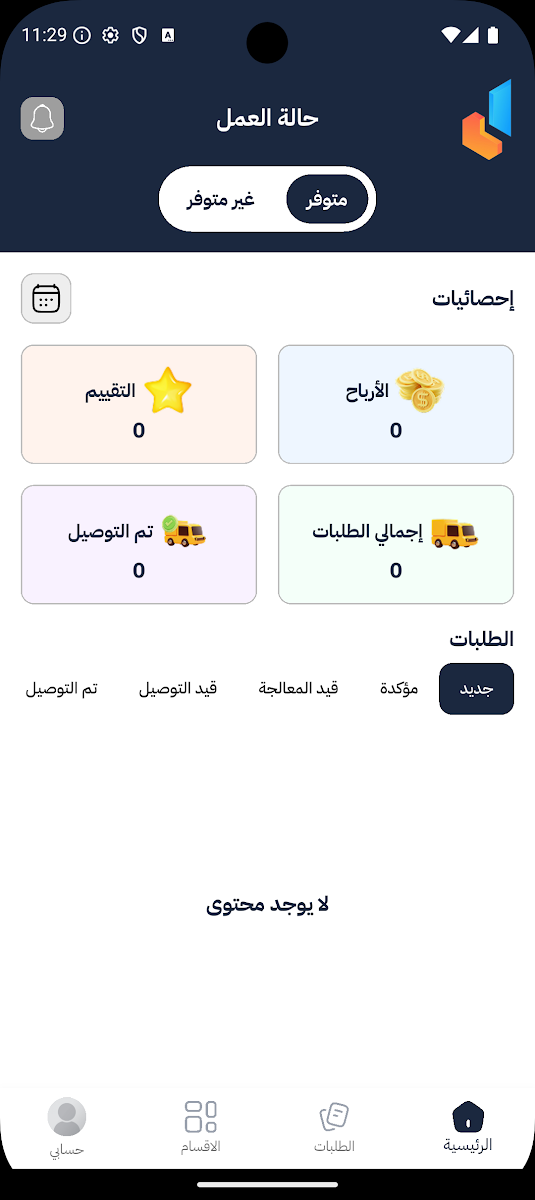Open notifications with the bell icon
The image size is (535, 1200).
42,119
